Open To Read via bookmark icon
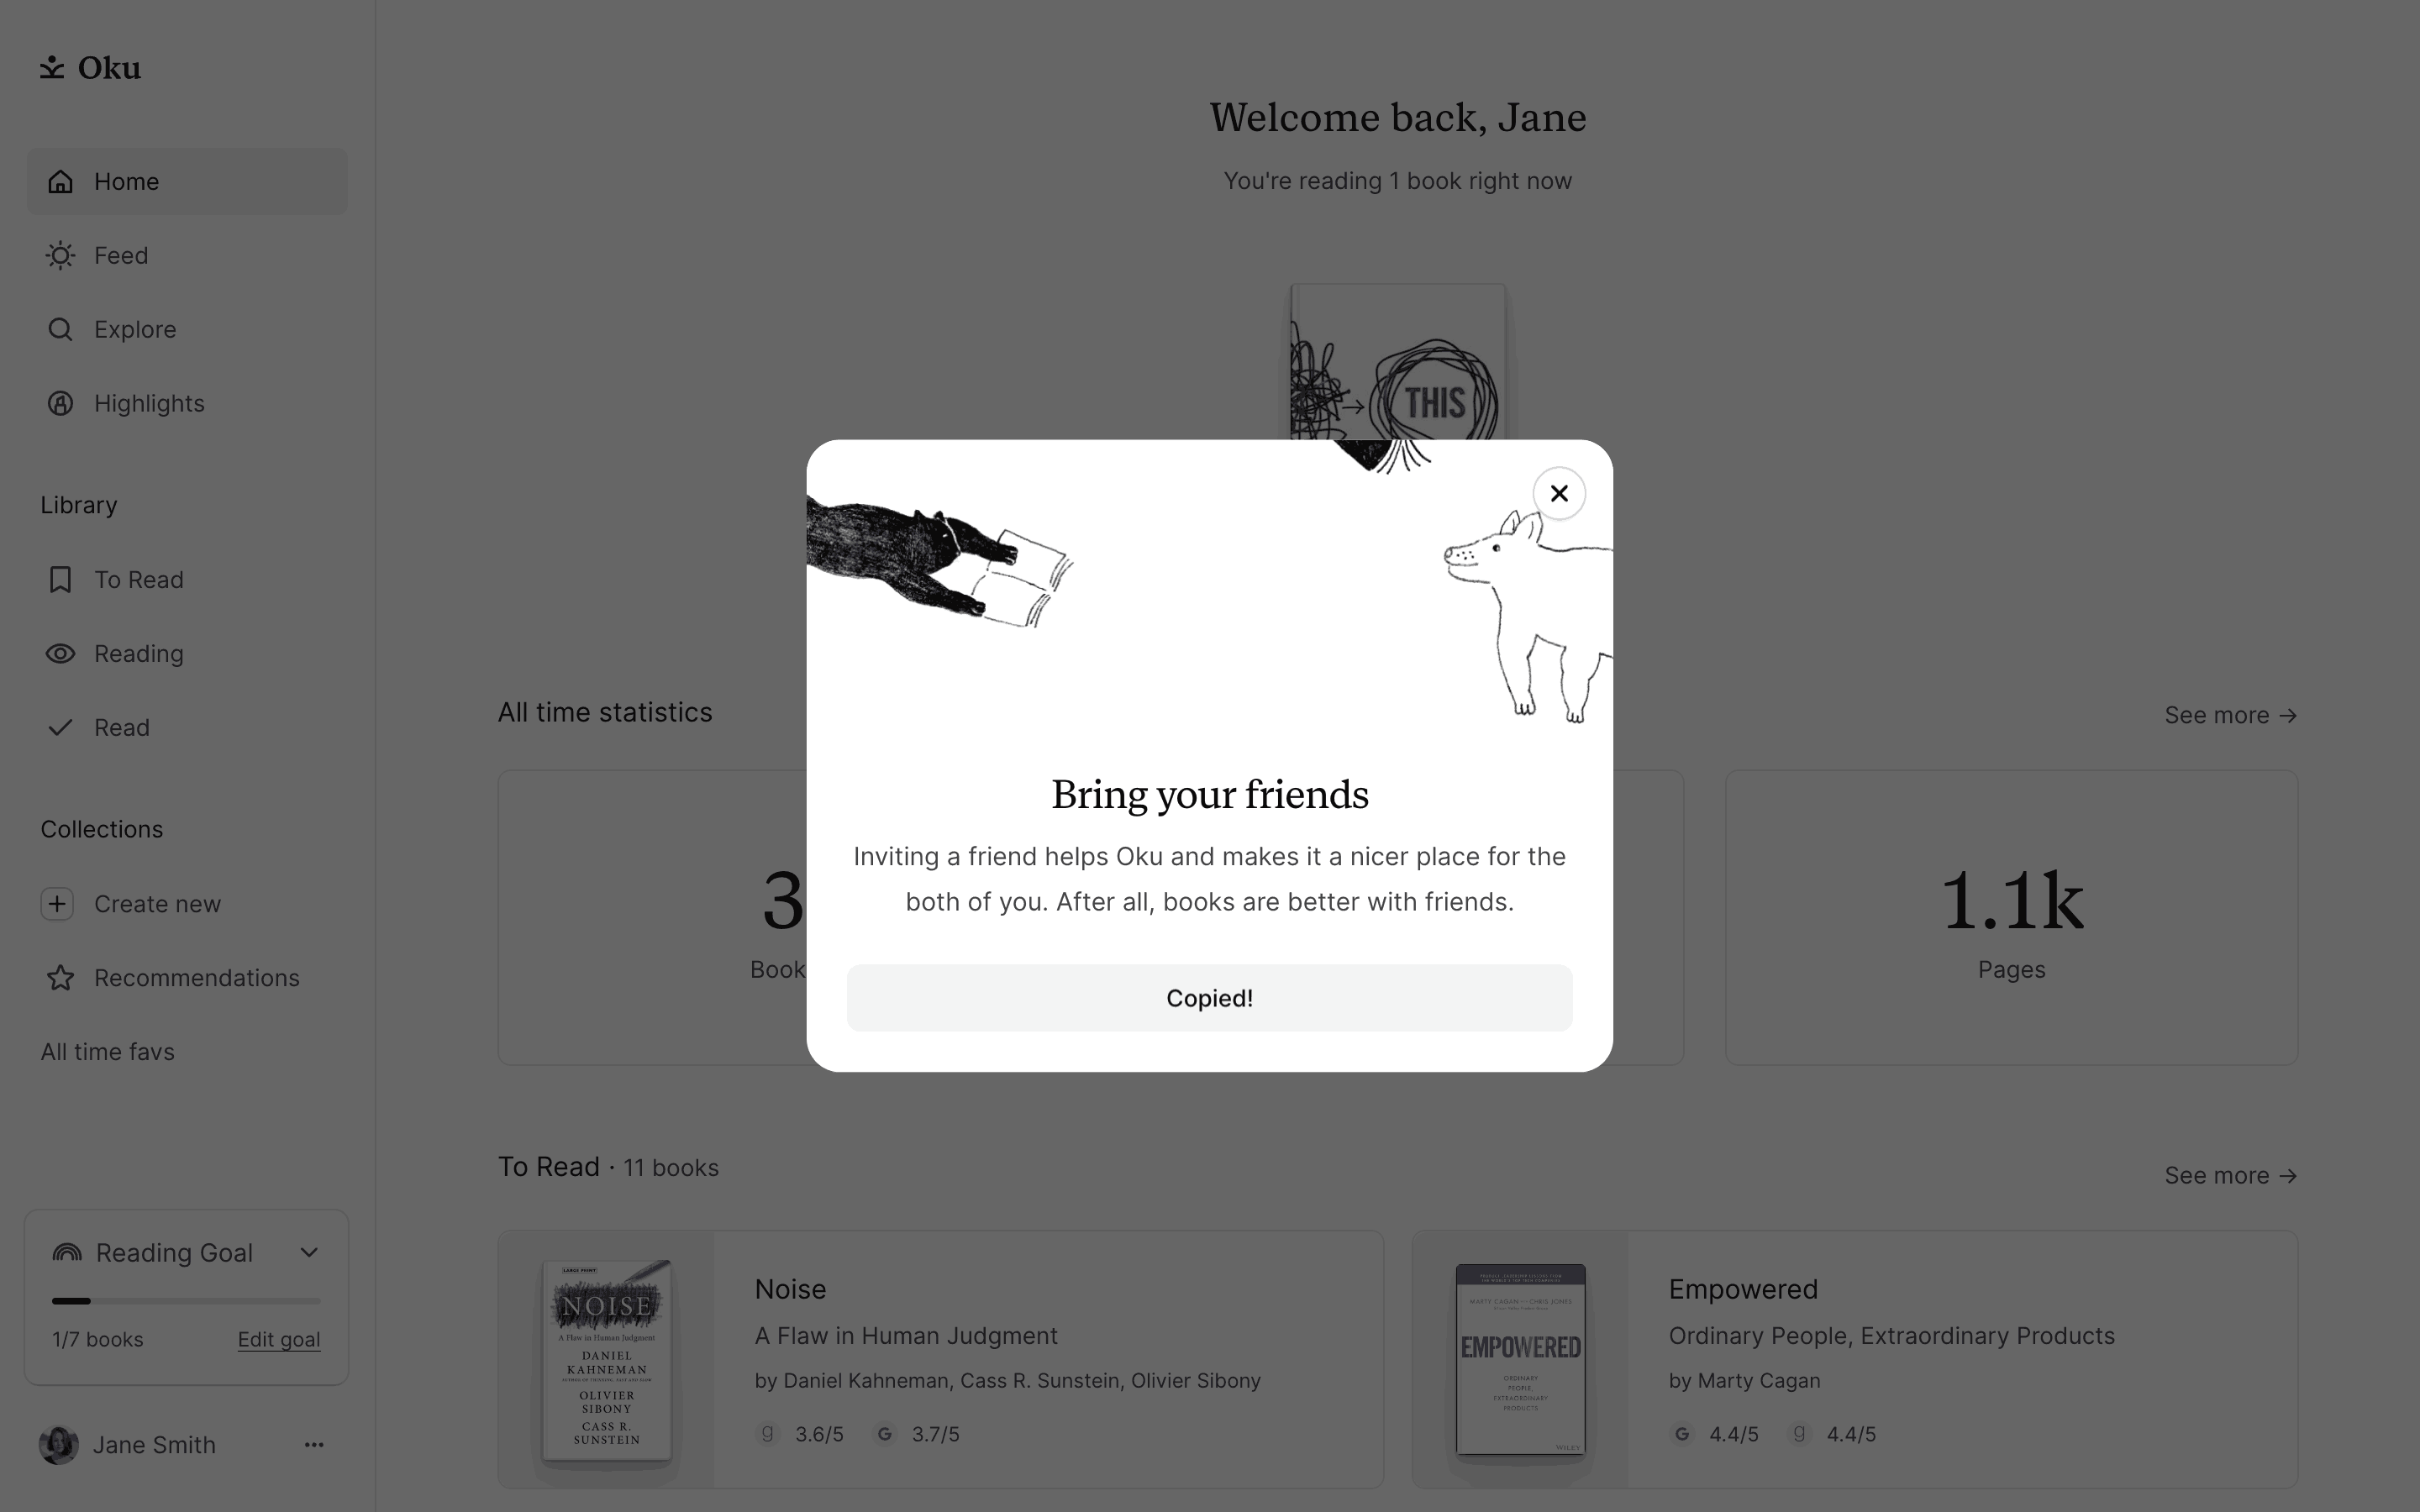Viewport: 2420px width, 1512px height. click(61, 579)
